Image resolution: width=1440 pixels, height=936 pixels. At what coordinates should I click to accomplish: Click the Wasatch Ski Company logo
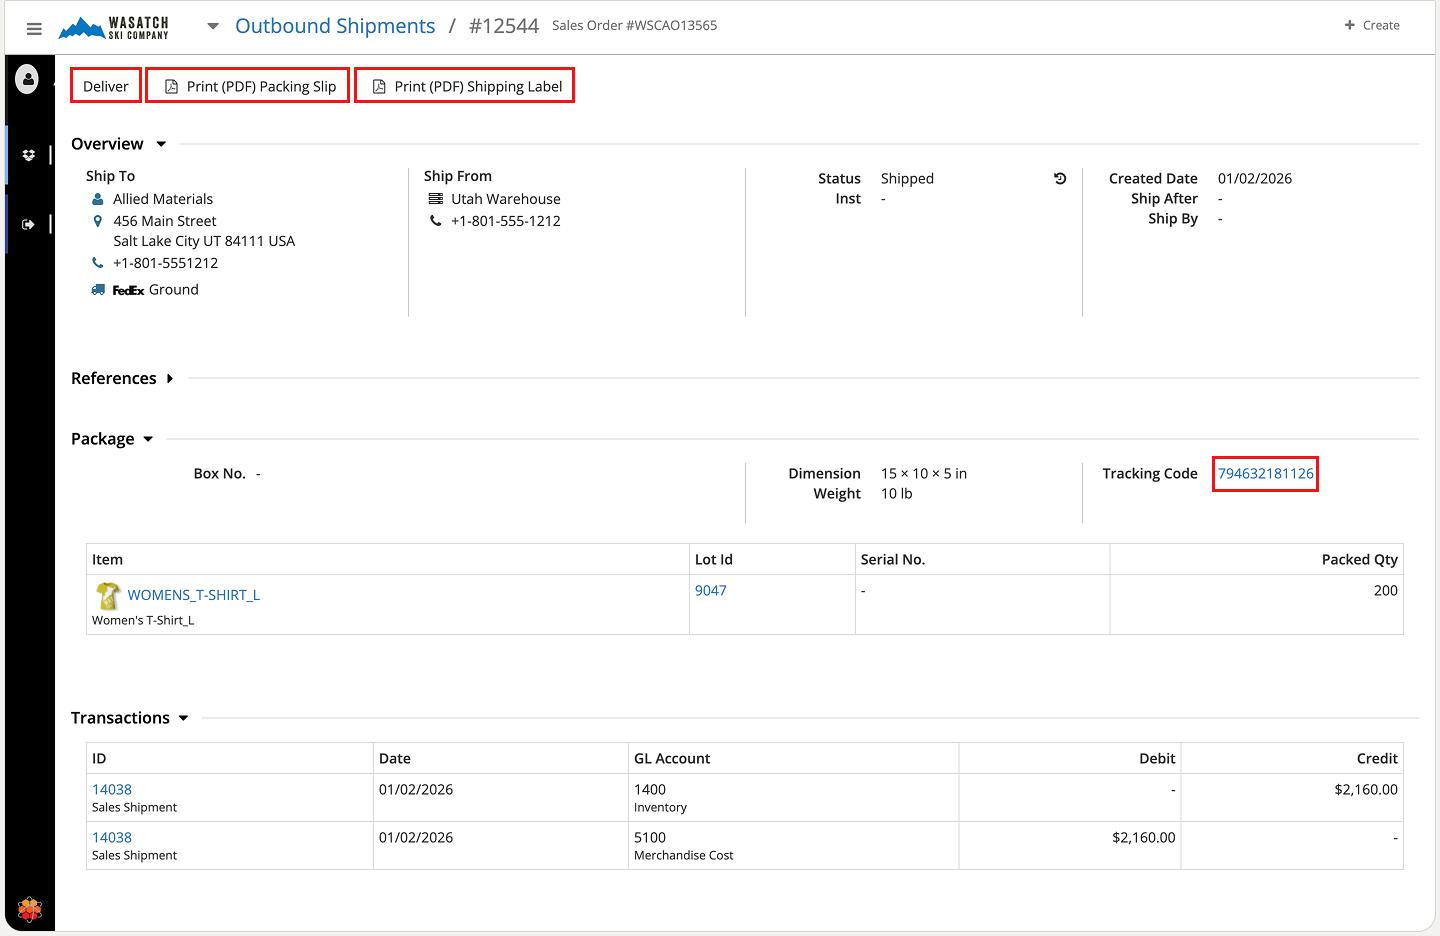coord(114,27)
